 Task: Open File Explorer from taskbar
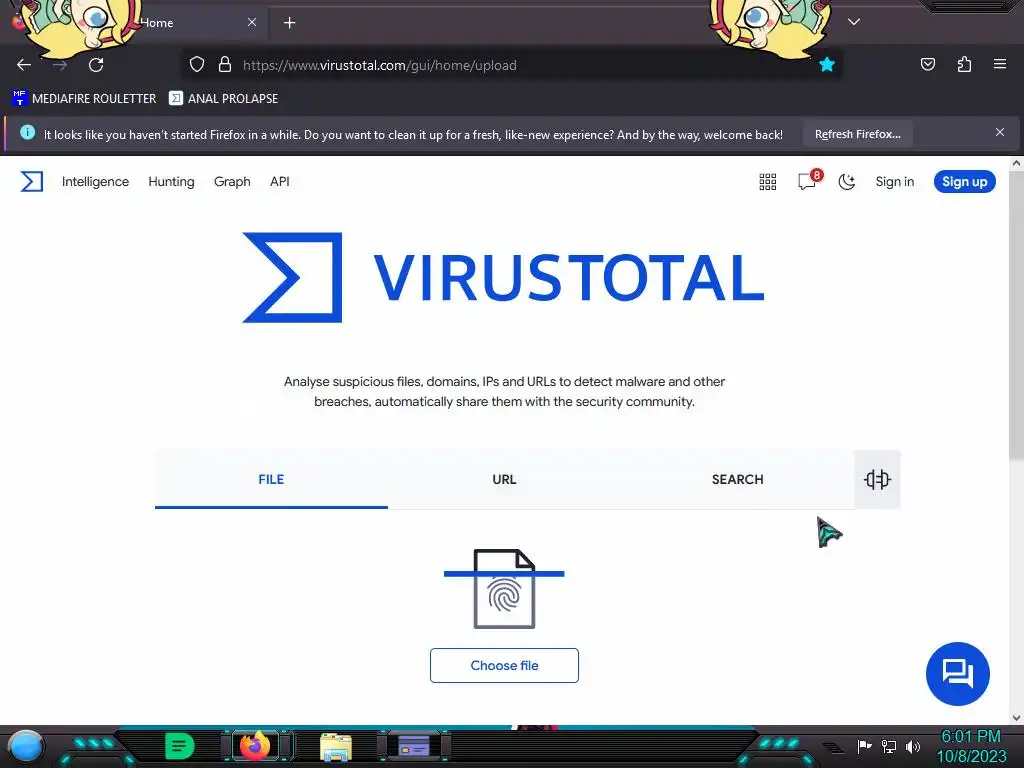[336, 747]
